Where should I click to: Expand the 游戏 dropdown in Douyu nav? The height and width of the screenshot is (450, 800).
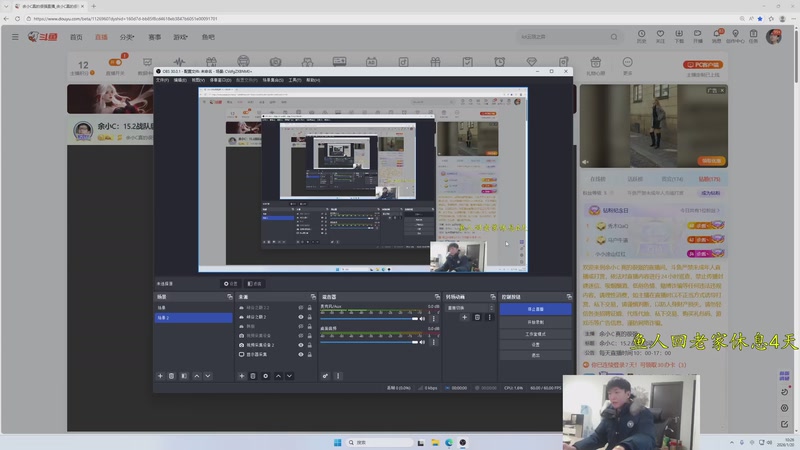pos(181,37)
